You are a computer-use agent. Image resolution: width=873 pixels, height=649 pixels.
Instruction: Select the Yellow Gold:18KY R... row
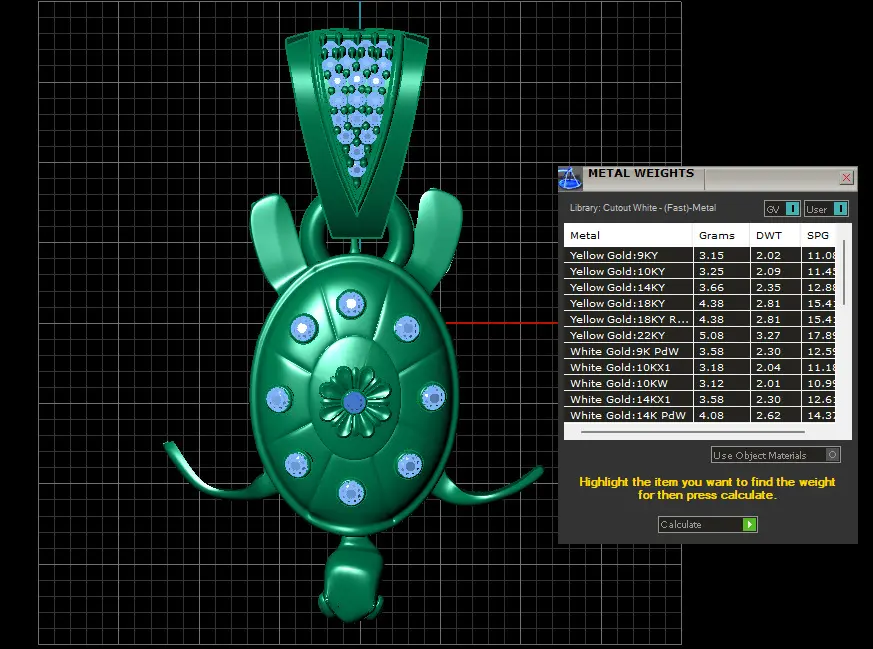click(700, 319)
